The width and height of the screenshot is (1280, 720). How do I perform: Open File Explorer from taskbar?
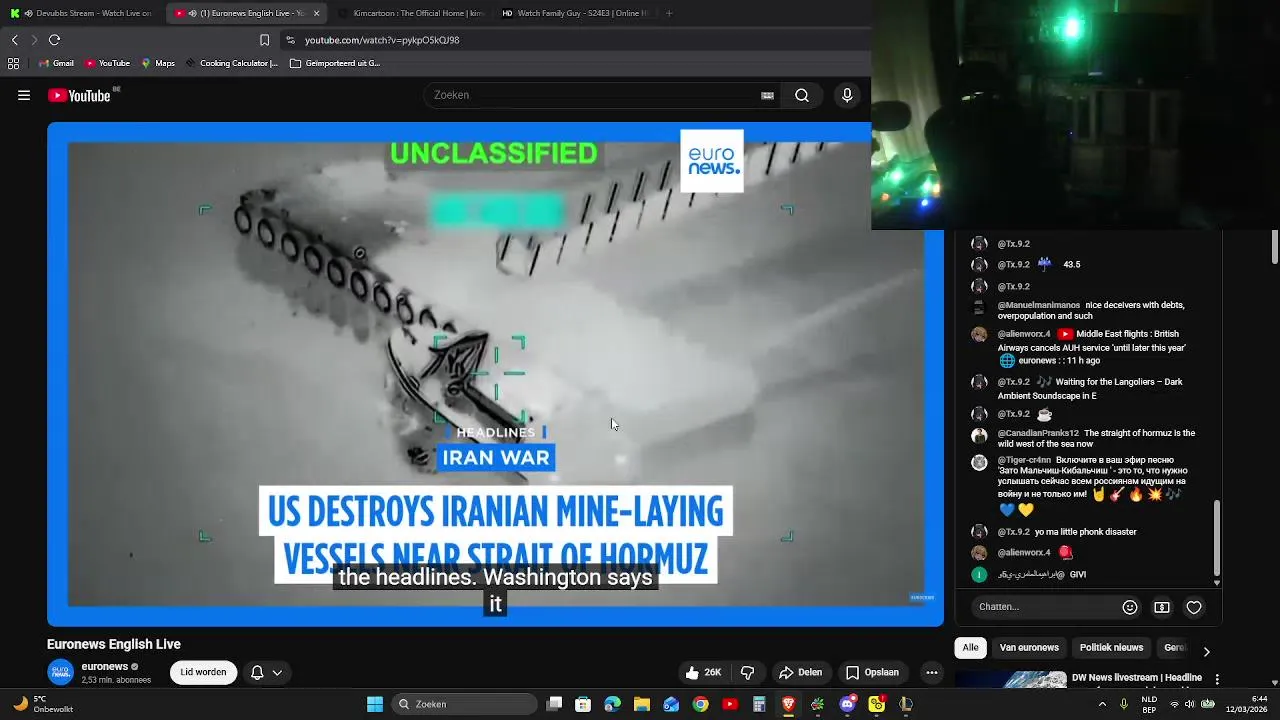point(642,704)
